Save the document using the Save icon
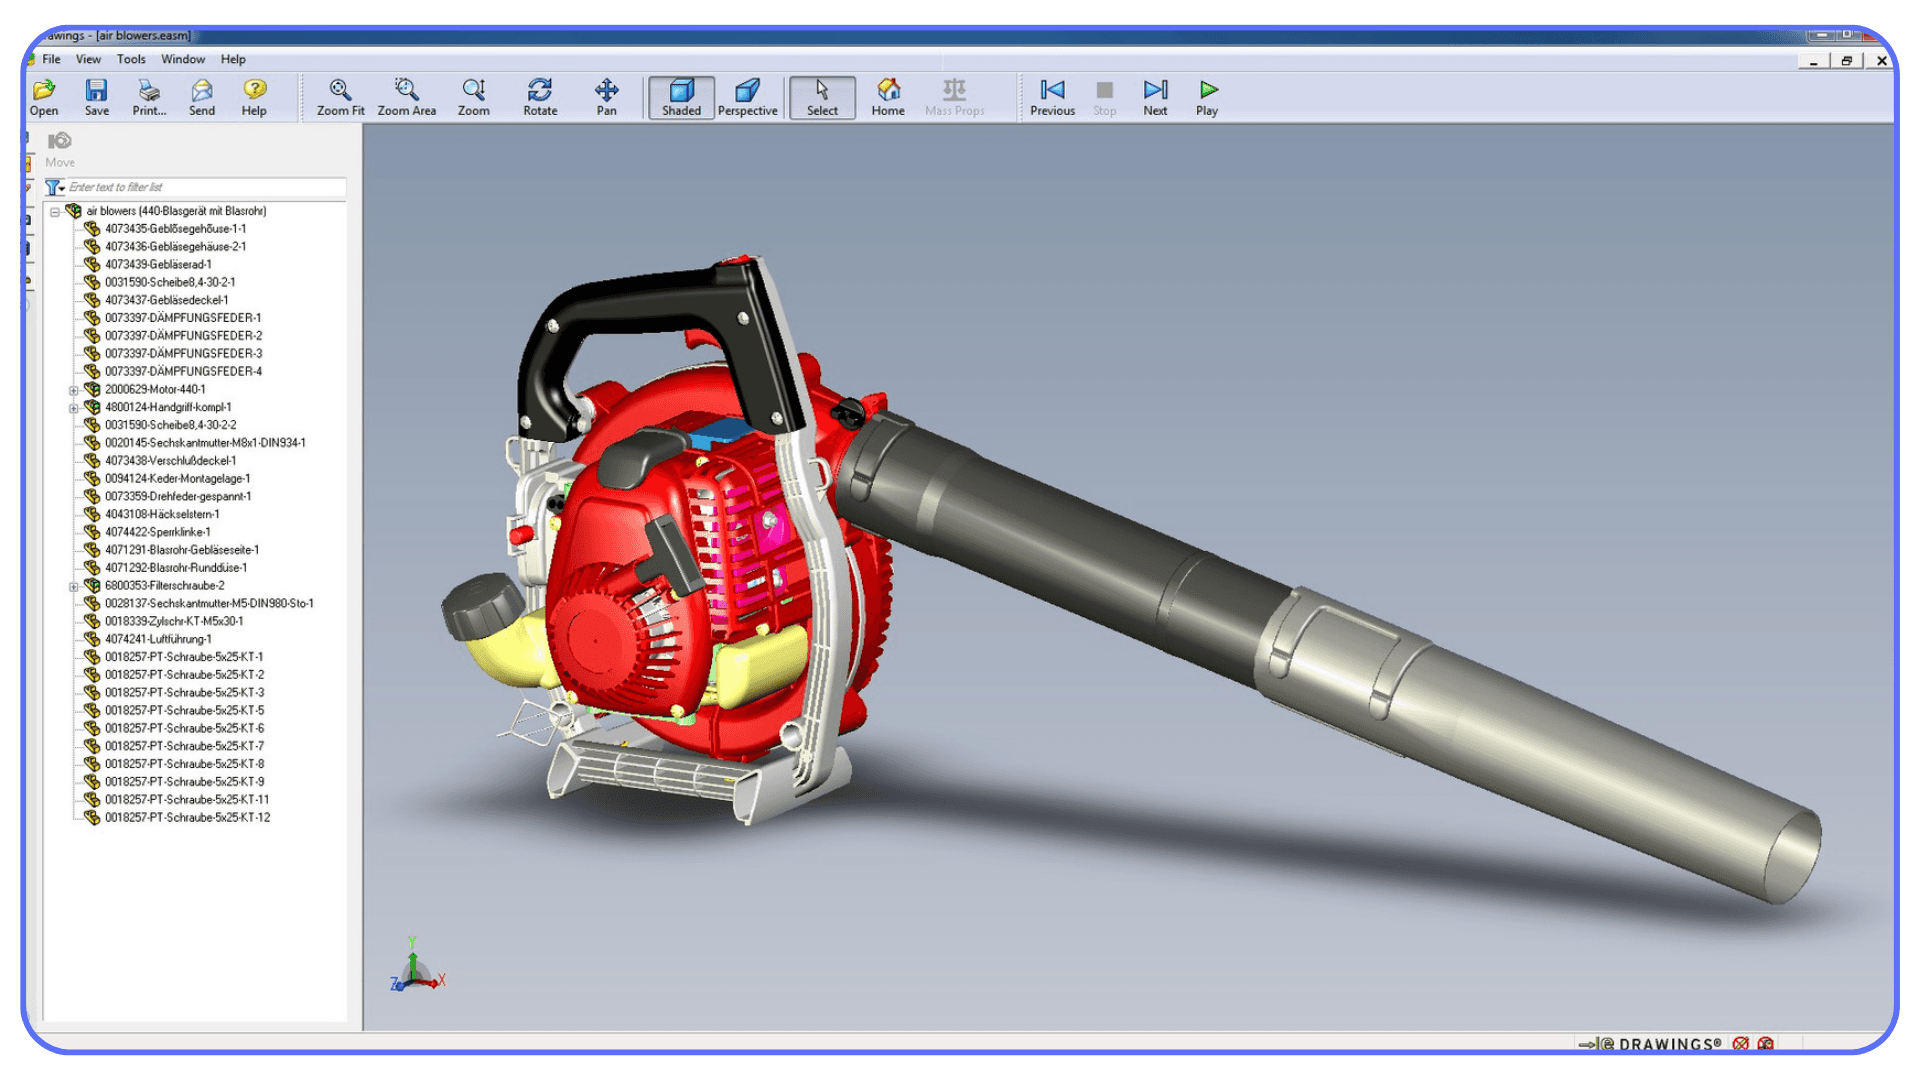The image size is (1920, 1080). coord(96,96)
